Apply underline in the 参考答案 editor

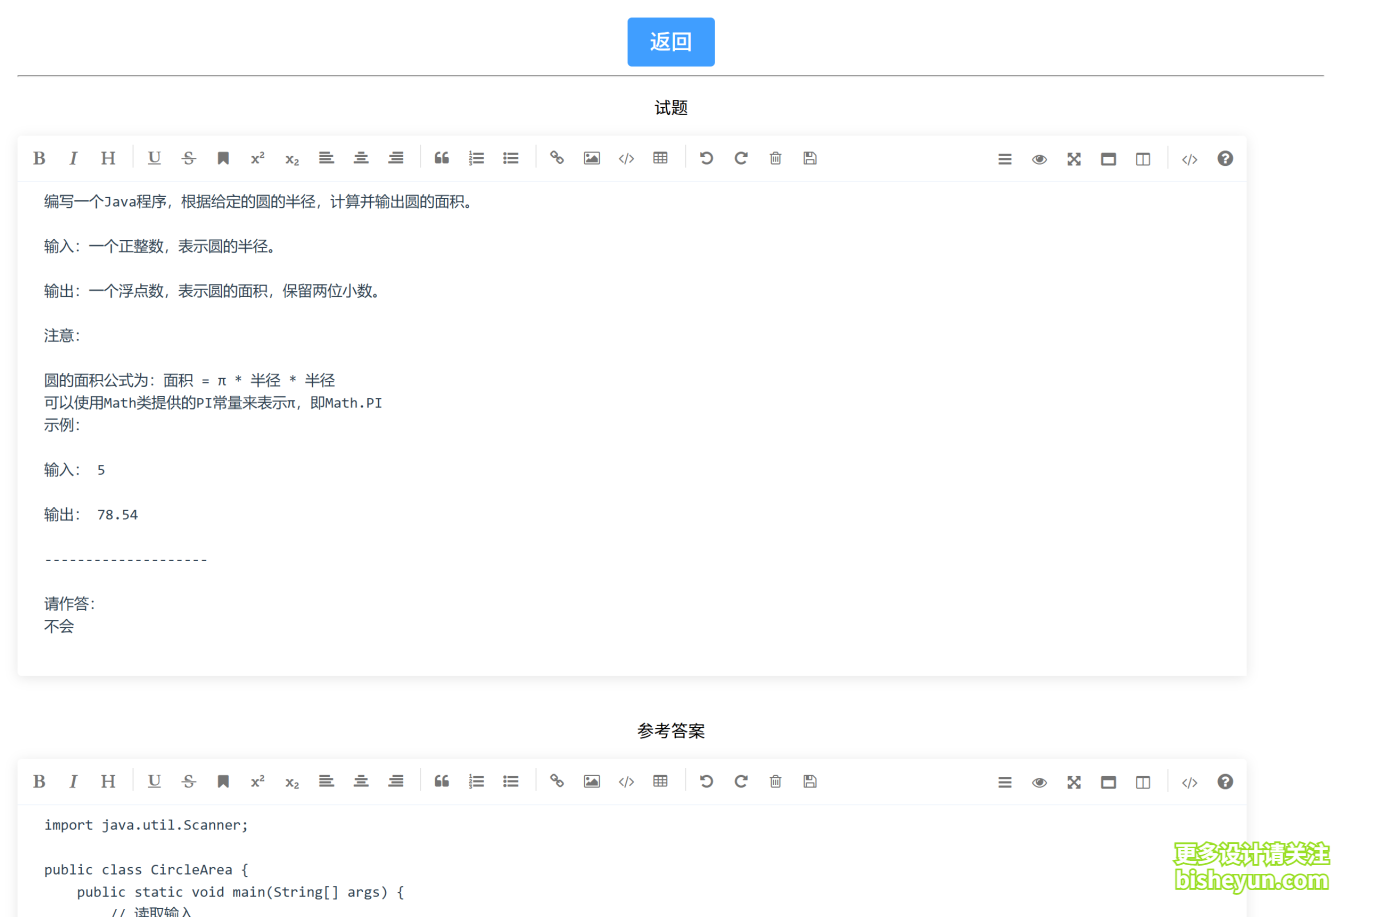[x=154, y=781]
